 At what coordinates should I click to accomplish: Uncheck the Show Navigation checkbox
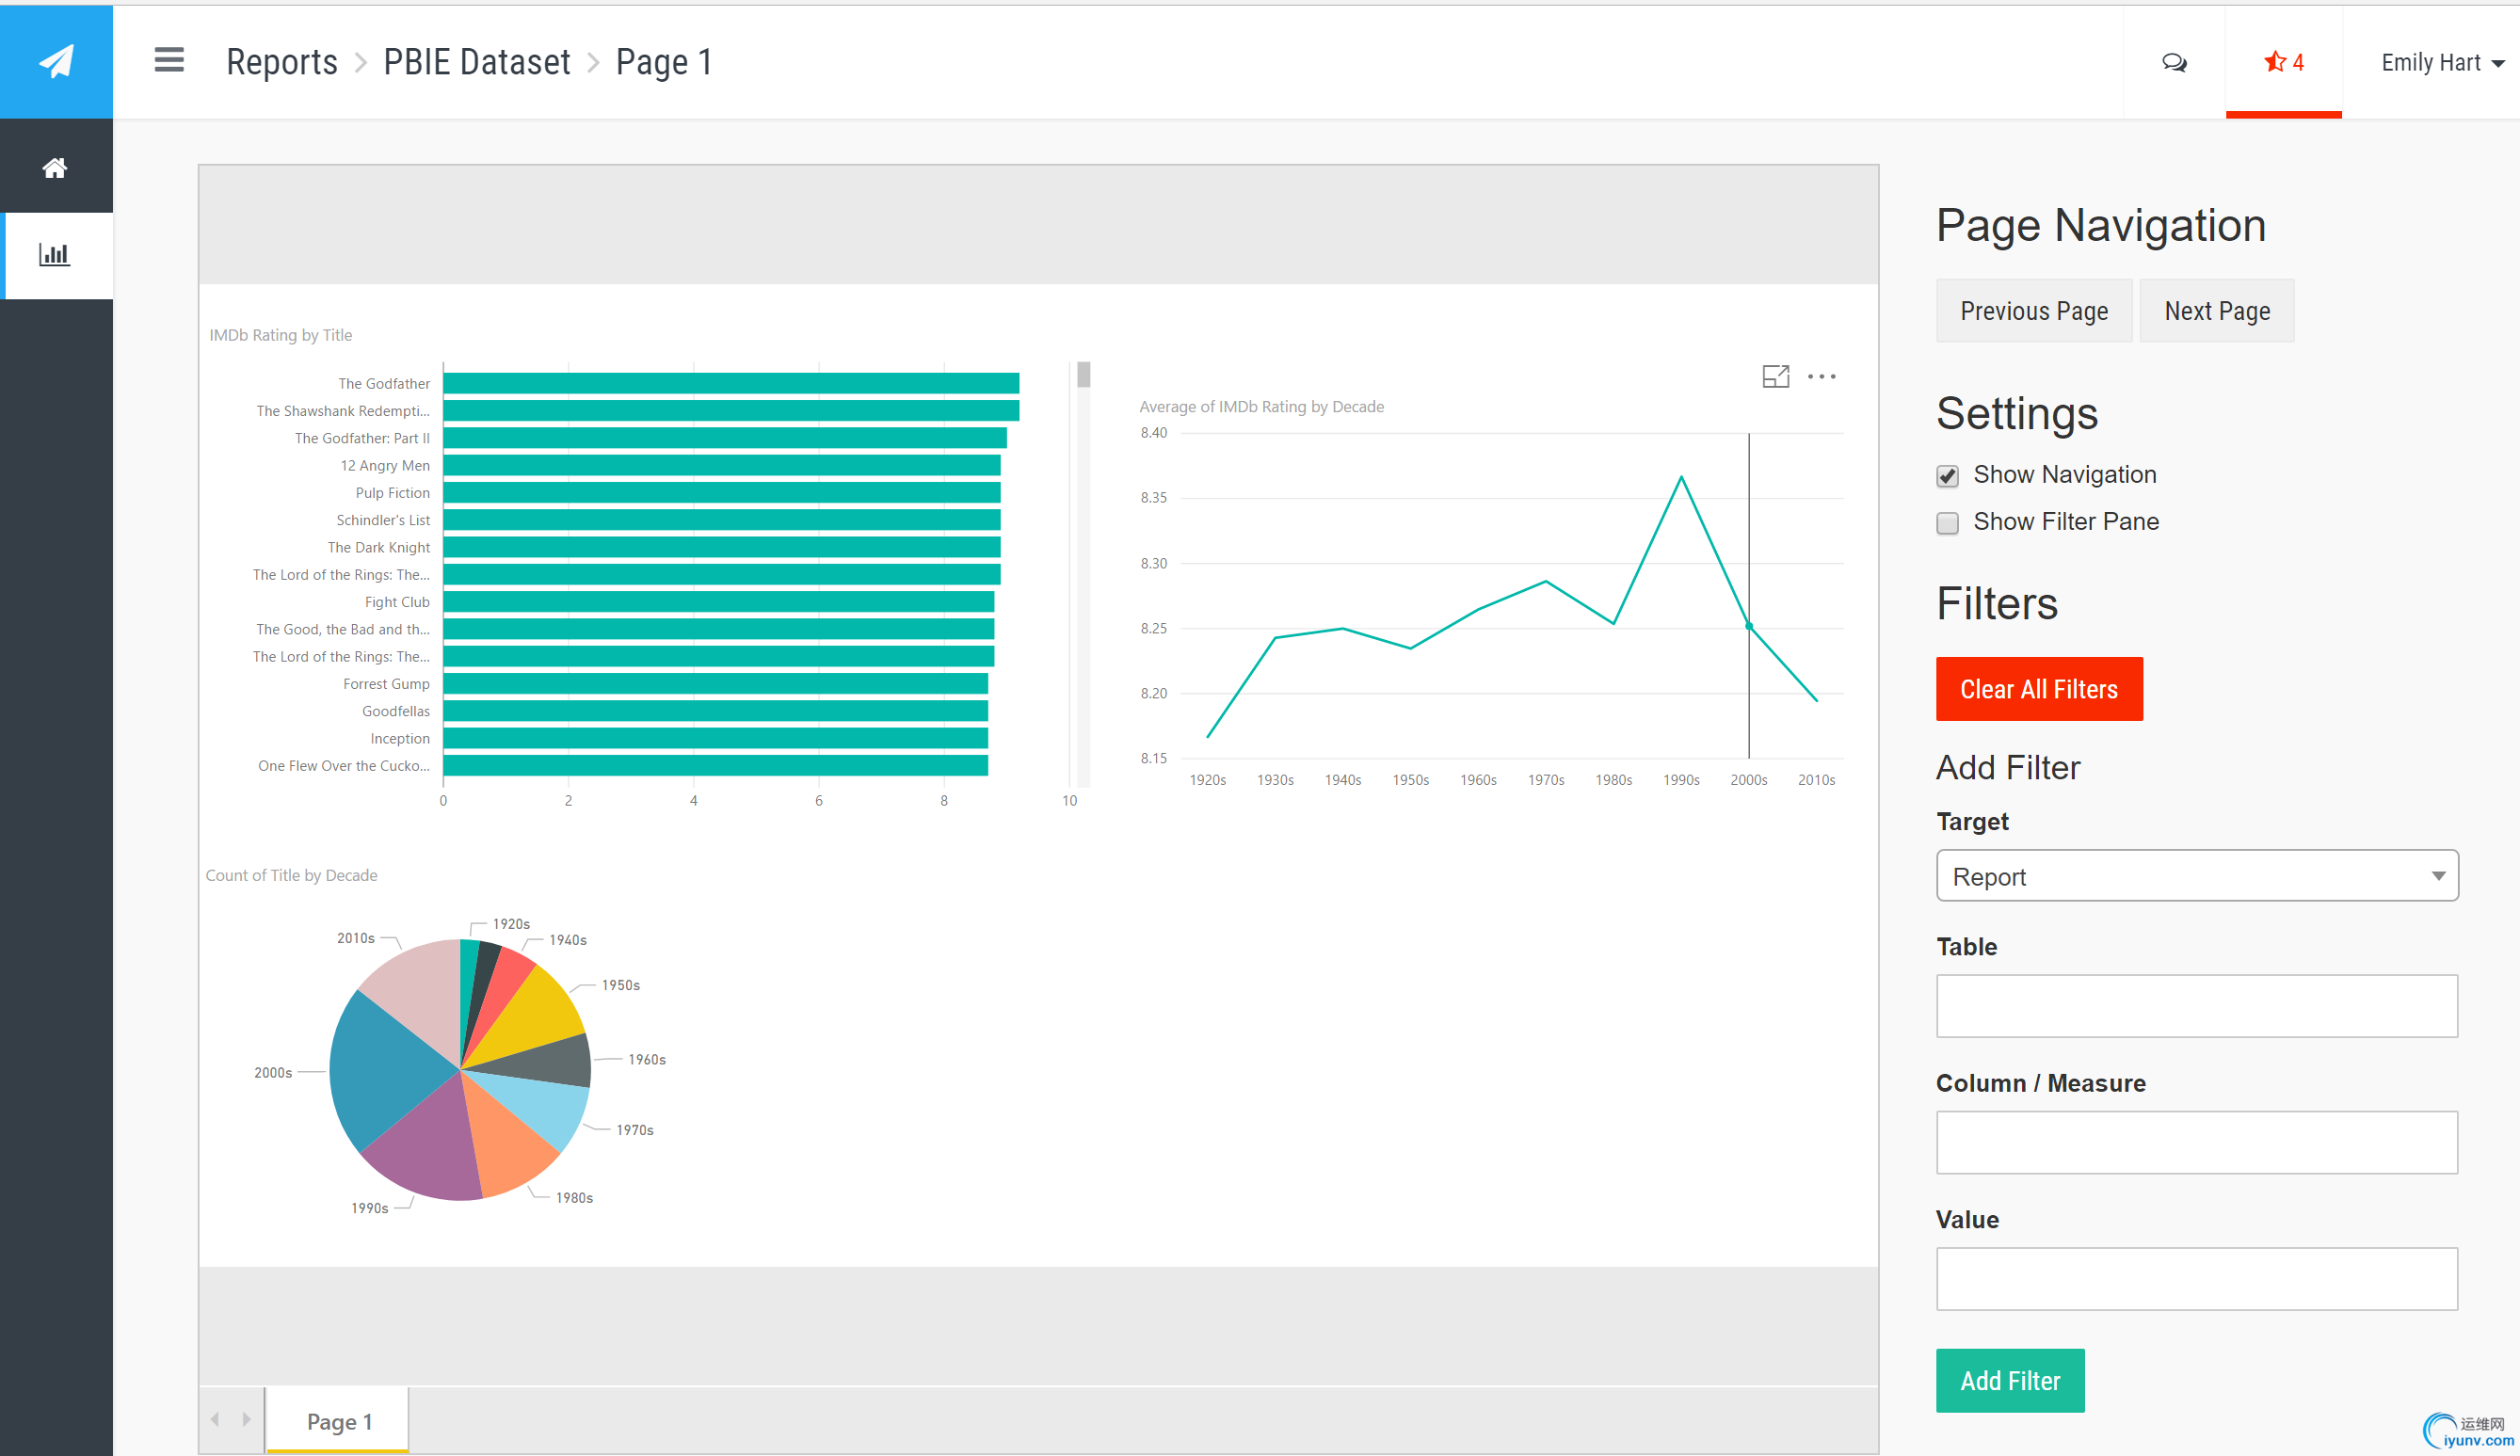pyautogui.click(x=1947, y=476)
